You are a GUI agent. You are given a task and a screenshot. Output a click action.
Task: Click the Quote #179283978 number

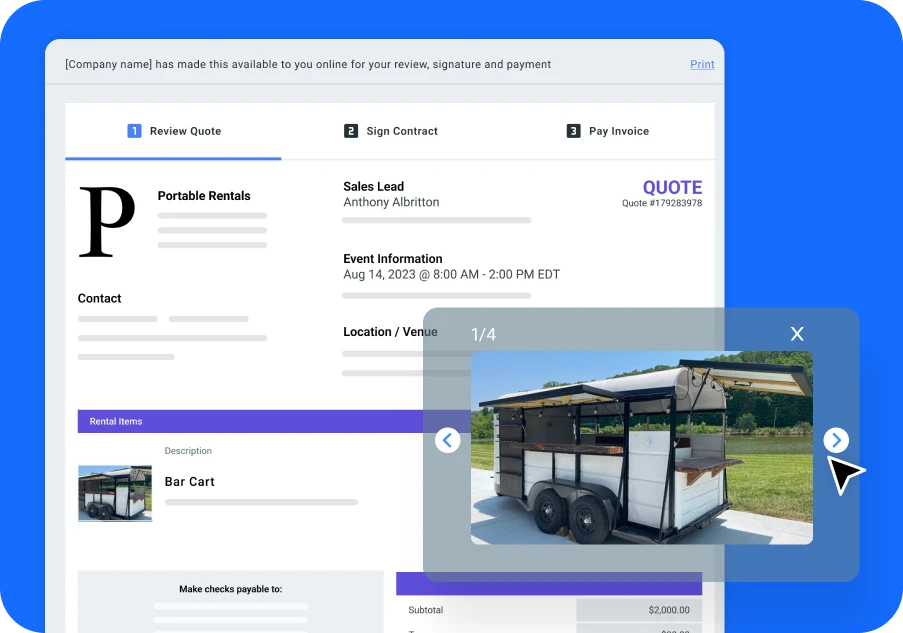[661, 203]
